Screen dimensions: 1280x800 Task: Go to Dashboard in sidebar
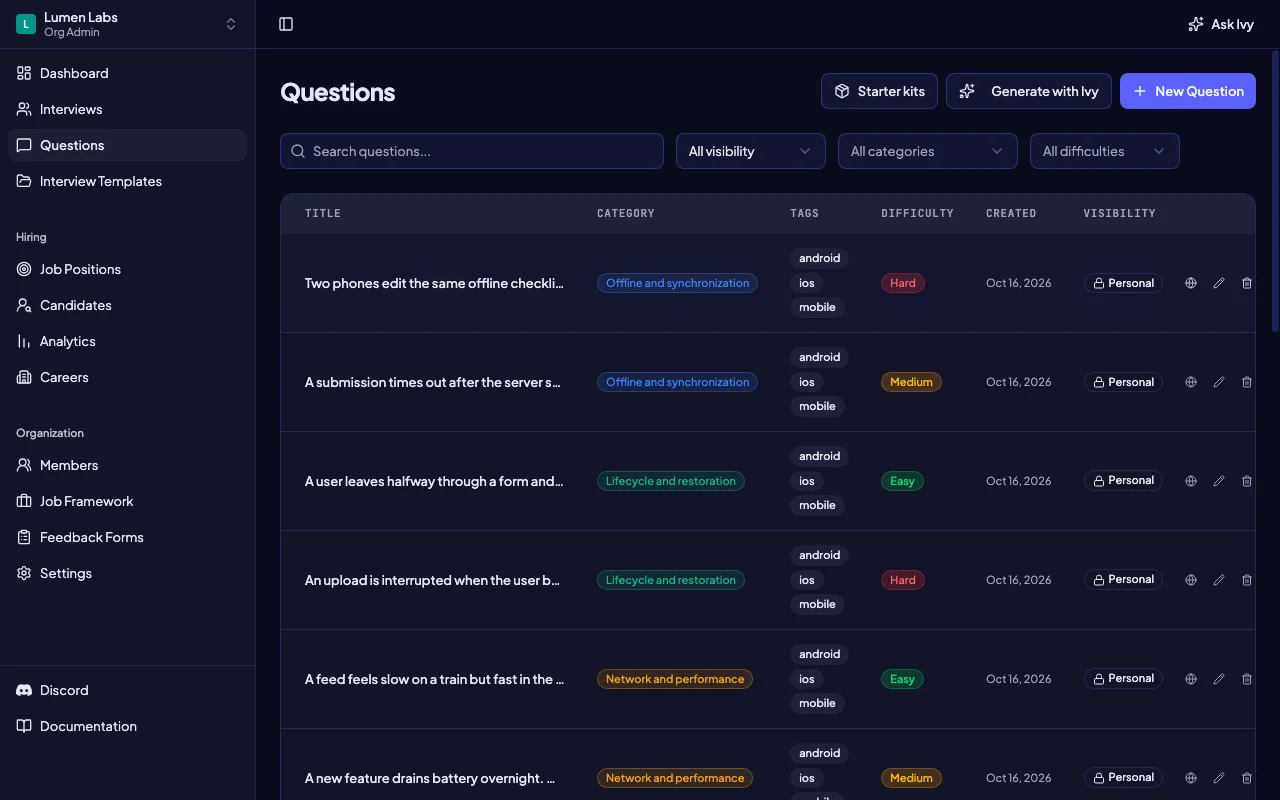click(x=127, y=73)
